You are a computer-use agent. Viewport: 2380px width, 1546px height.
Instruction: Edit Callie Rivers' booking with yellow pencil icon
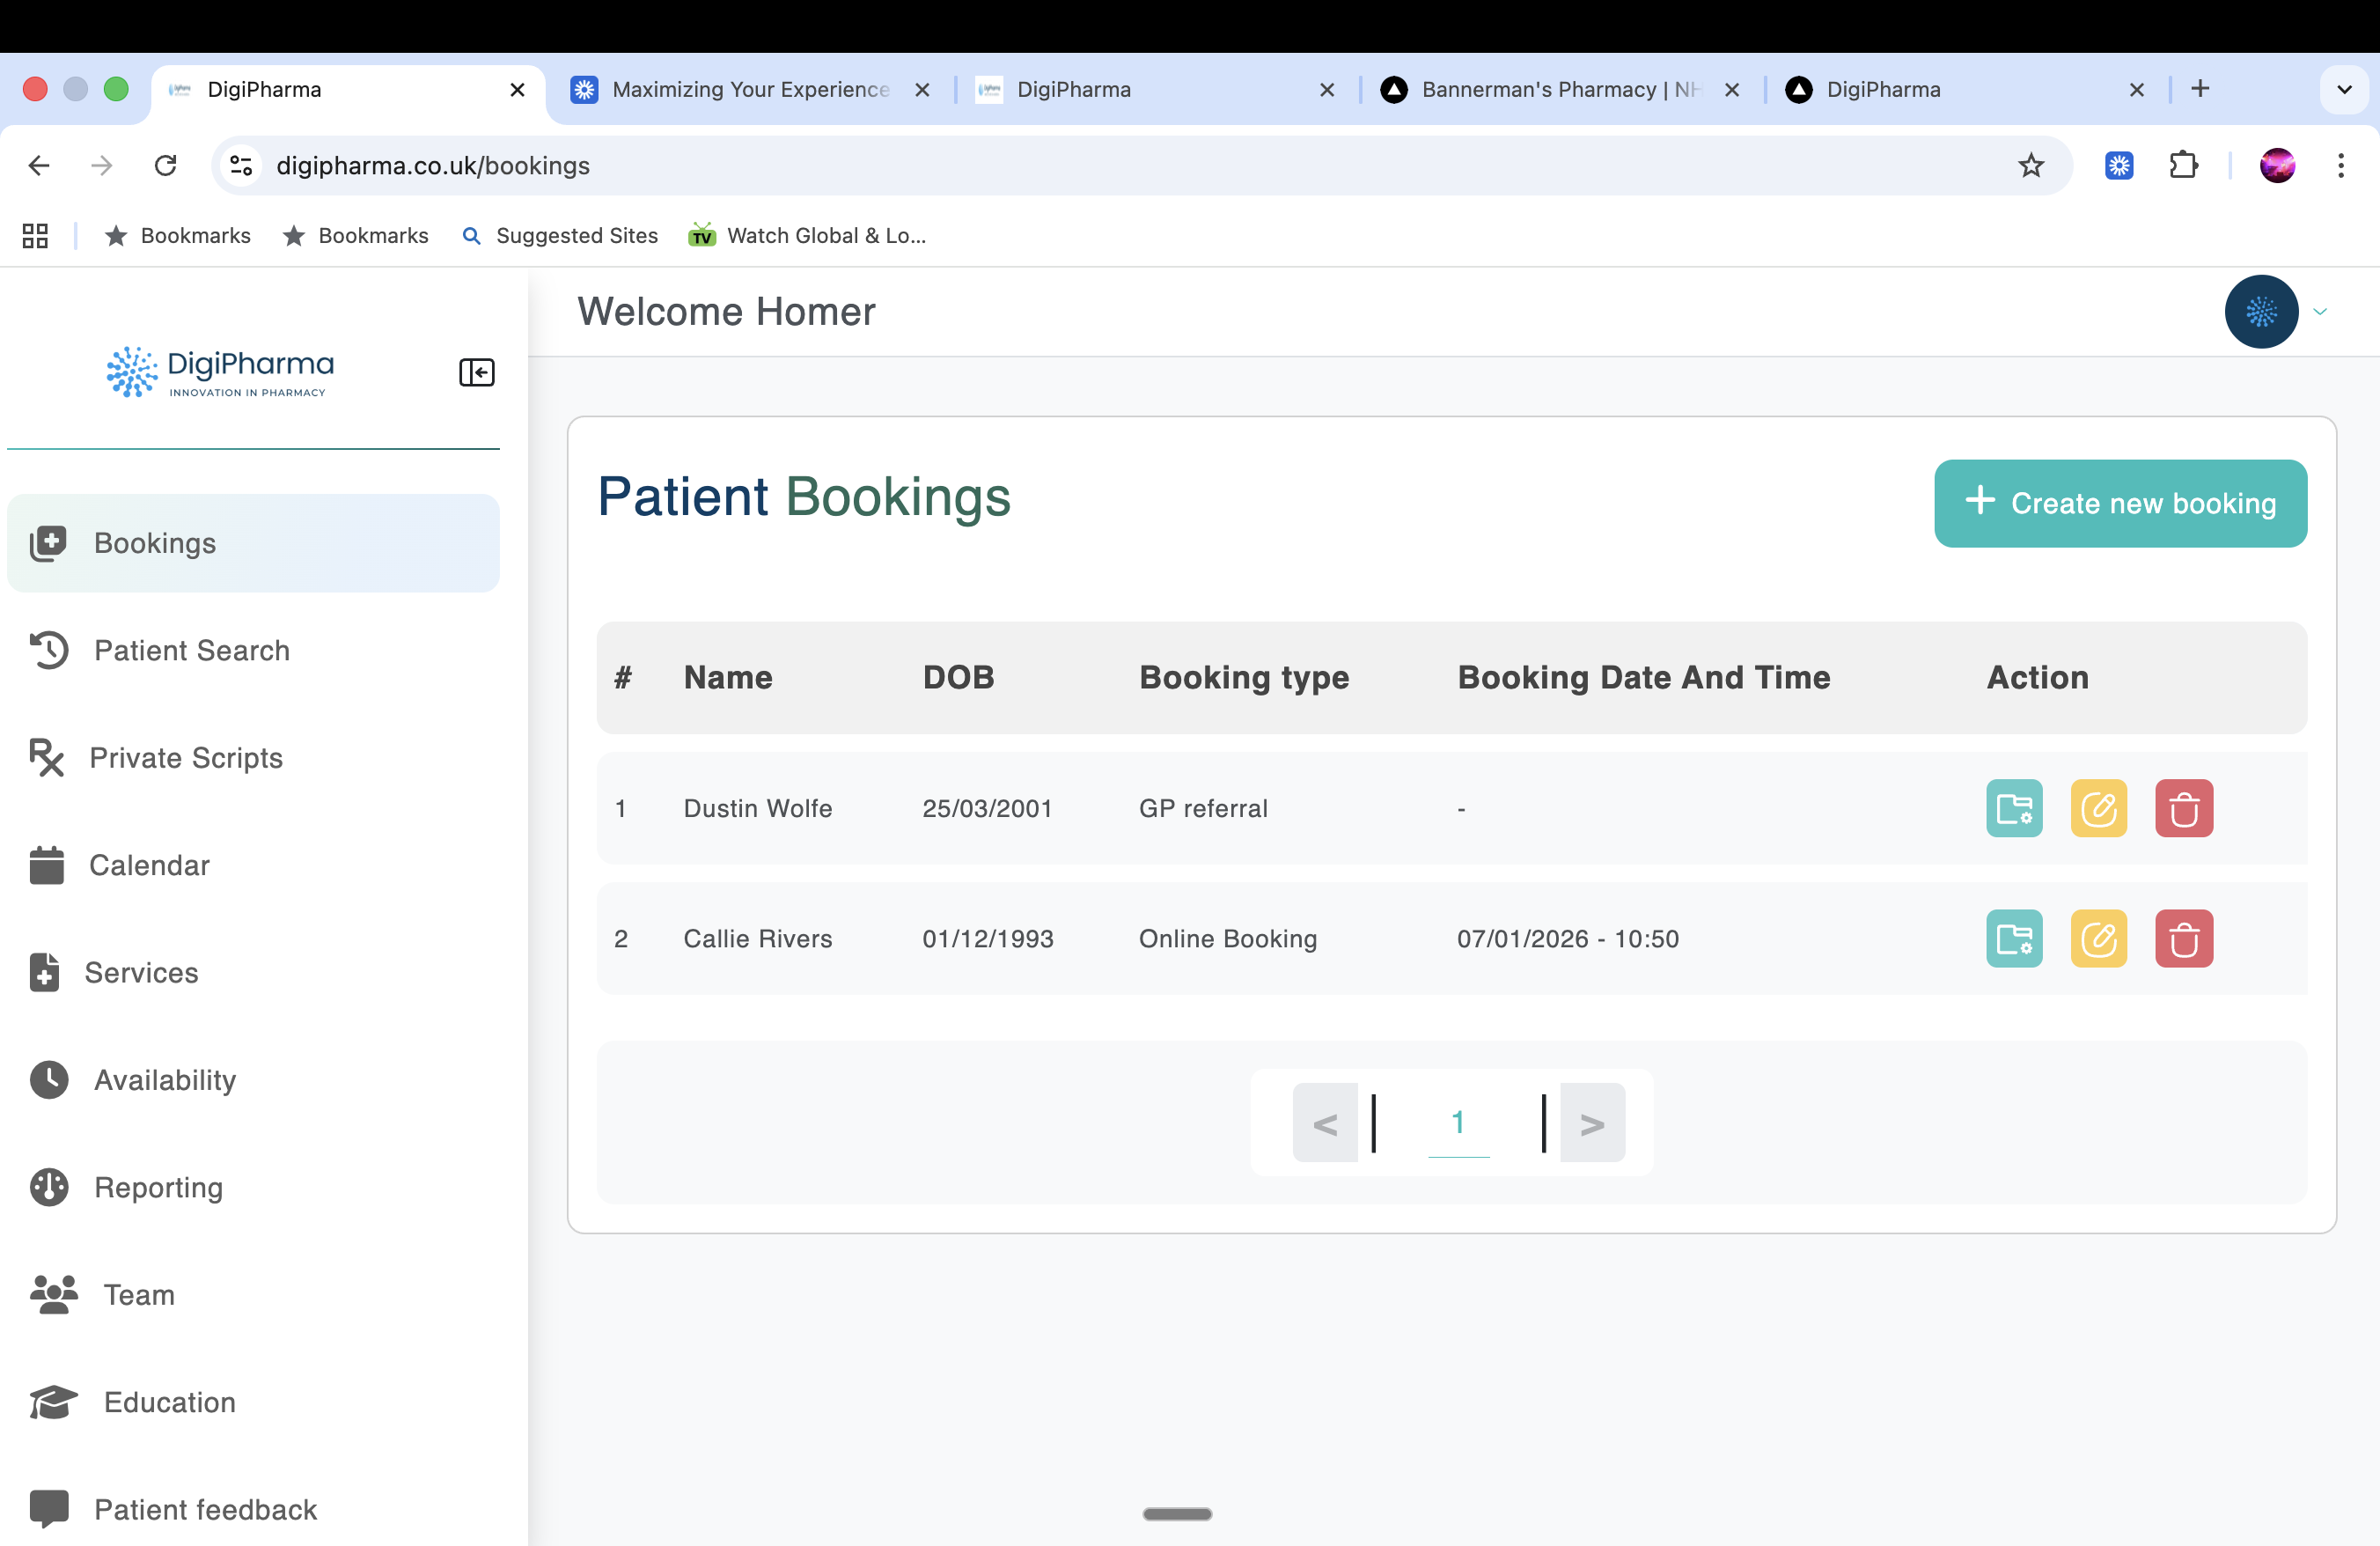pos(2098,938)
